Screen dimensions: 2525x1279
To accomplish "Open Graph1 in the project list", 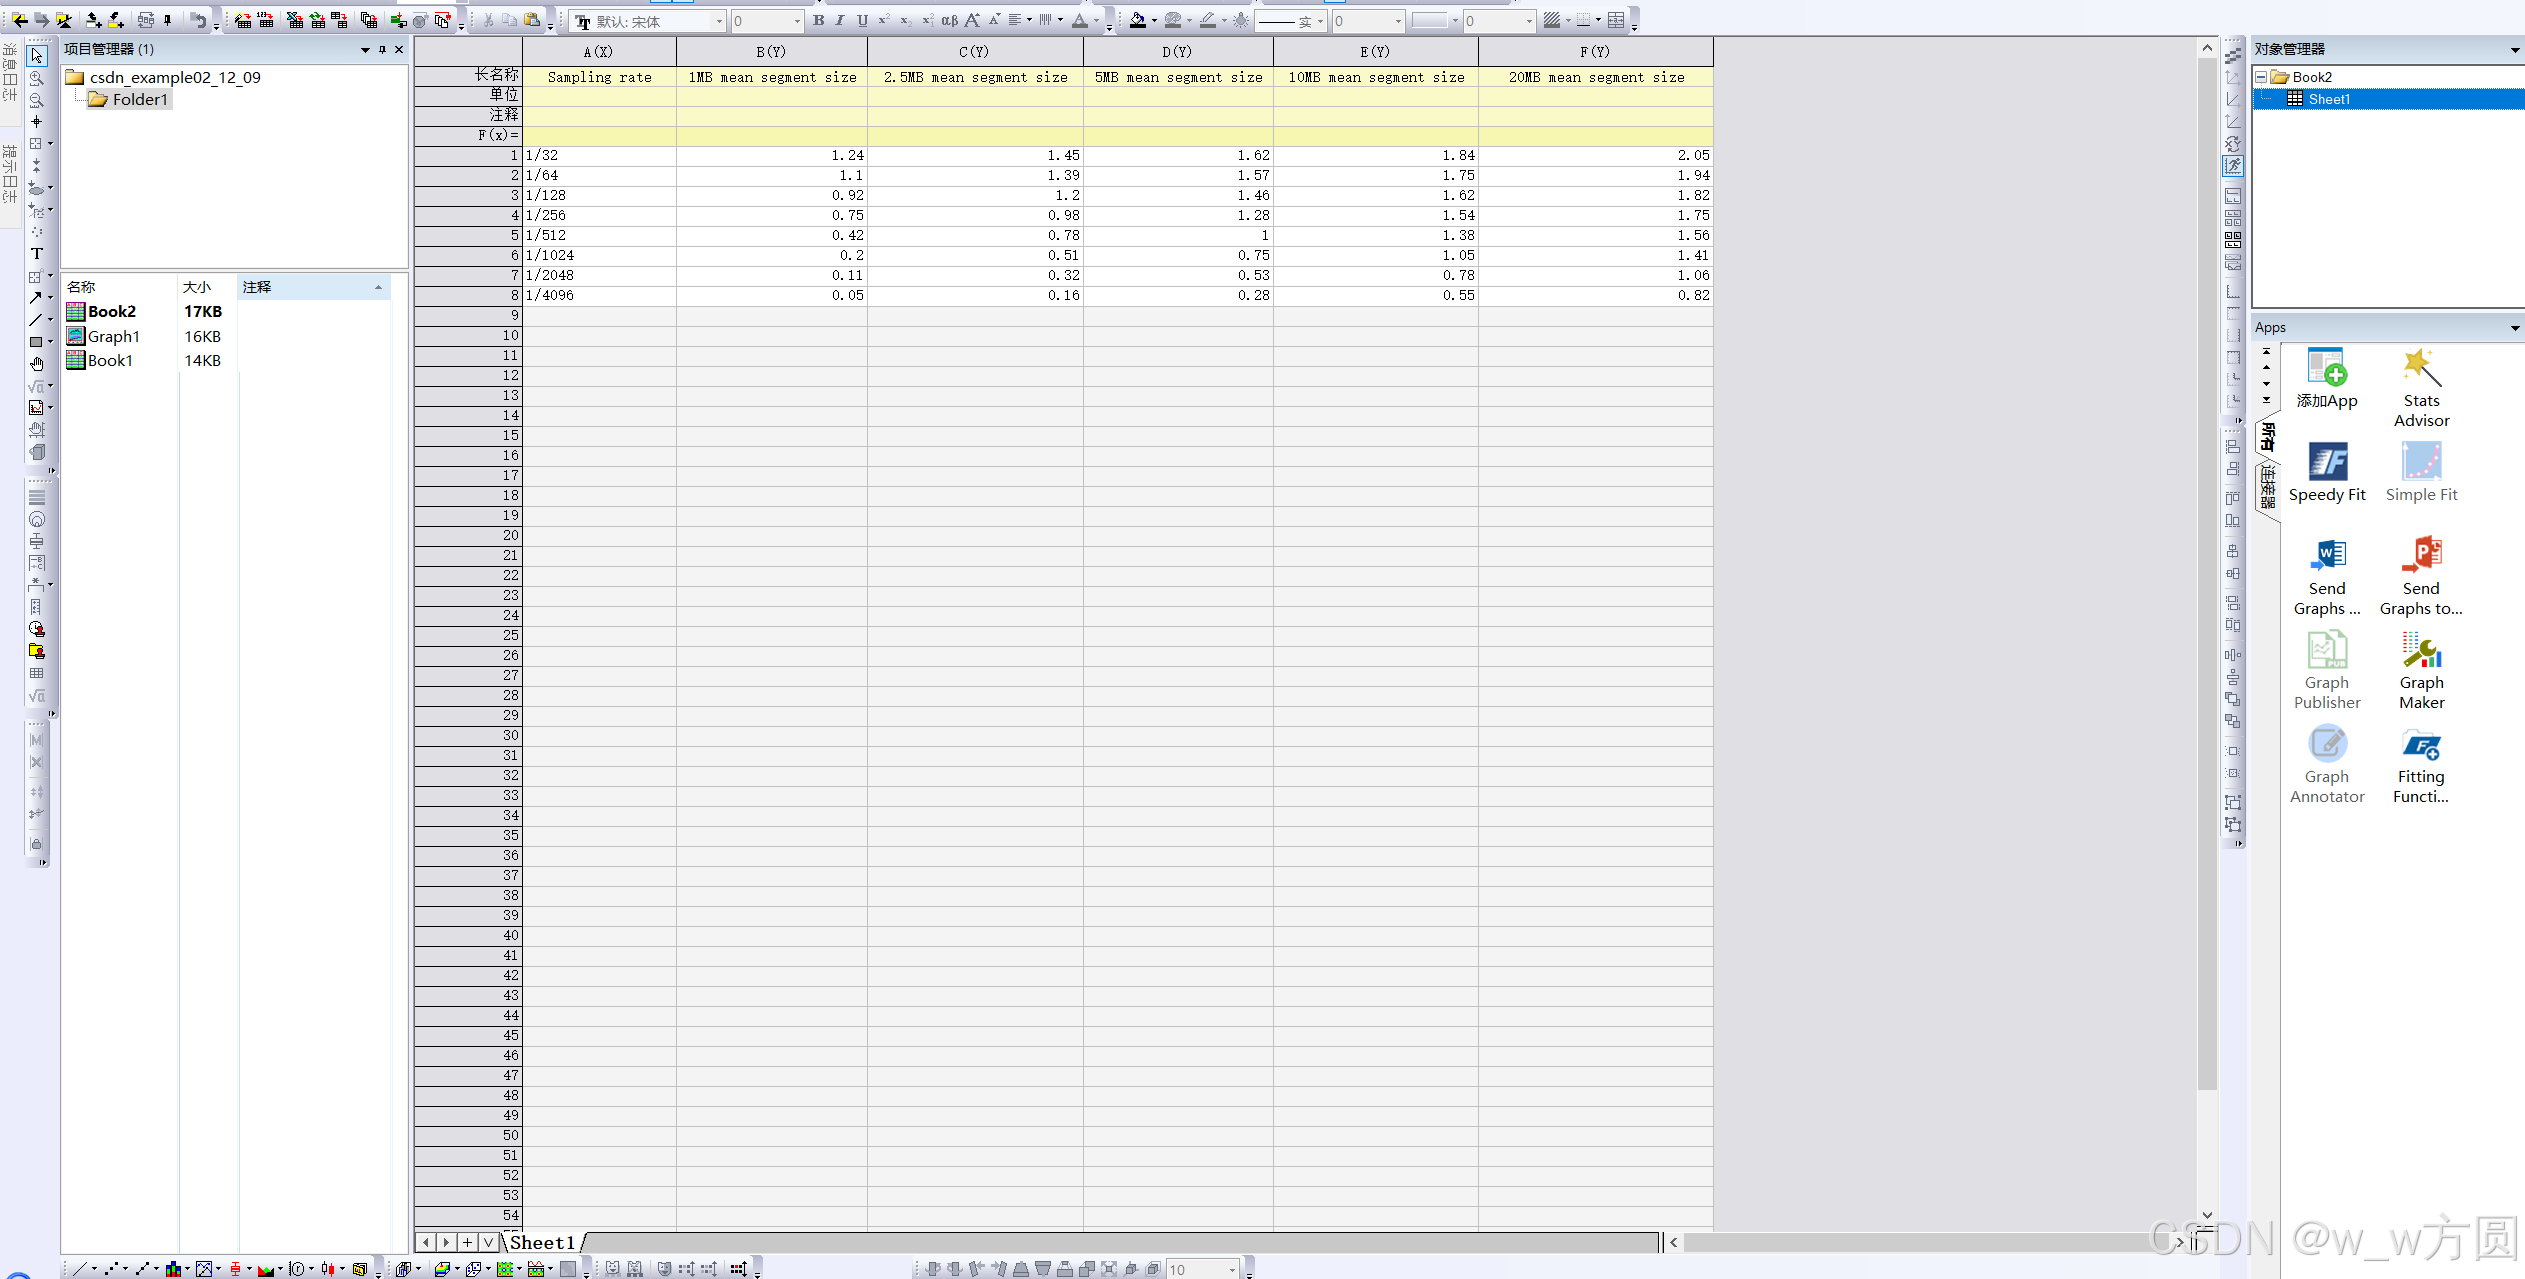I will (x=113, y=336).
